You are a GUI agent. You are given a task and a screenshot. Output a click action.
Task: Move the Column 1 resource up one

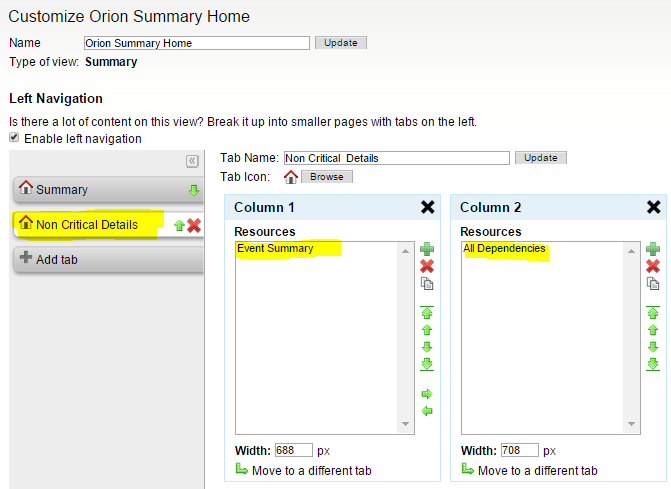[x=427, y=330]
